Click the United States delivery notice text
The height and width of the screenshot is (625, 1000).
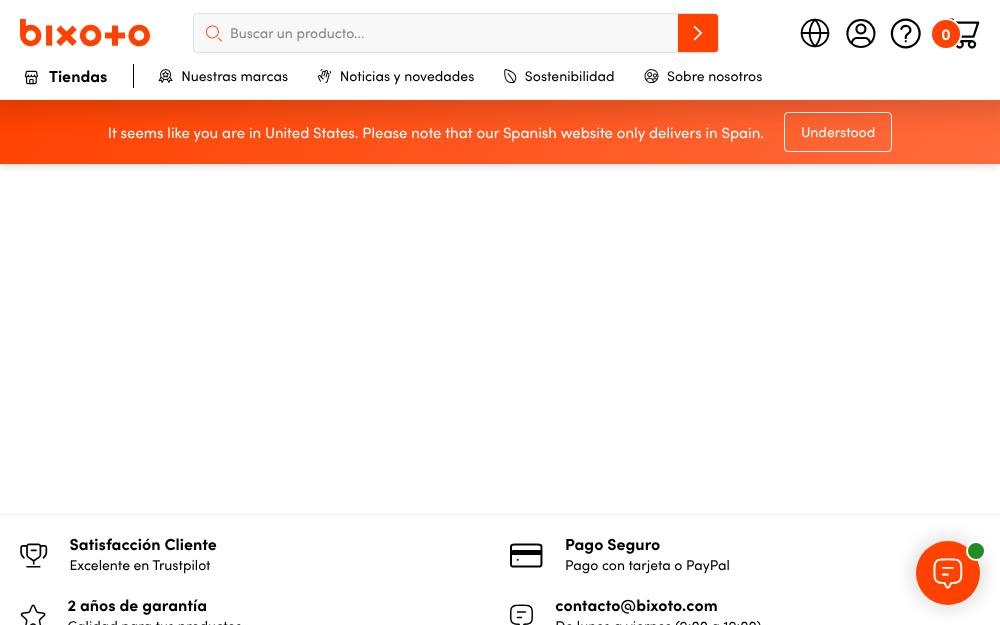pyautogui.click(x=436, y=133)
